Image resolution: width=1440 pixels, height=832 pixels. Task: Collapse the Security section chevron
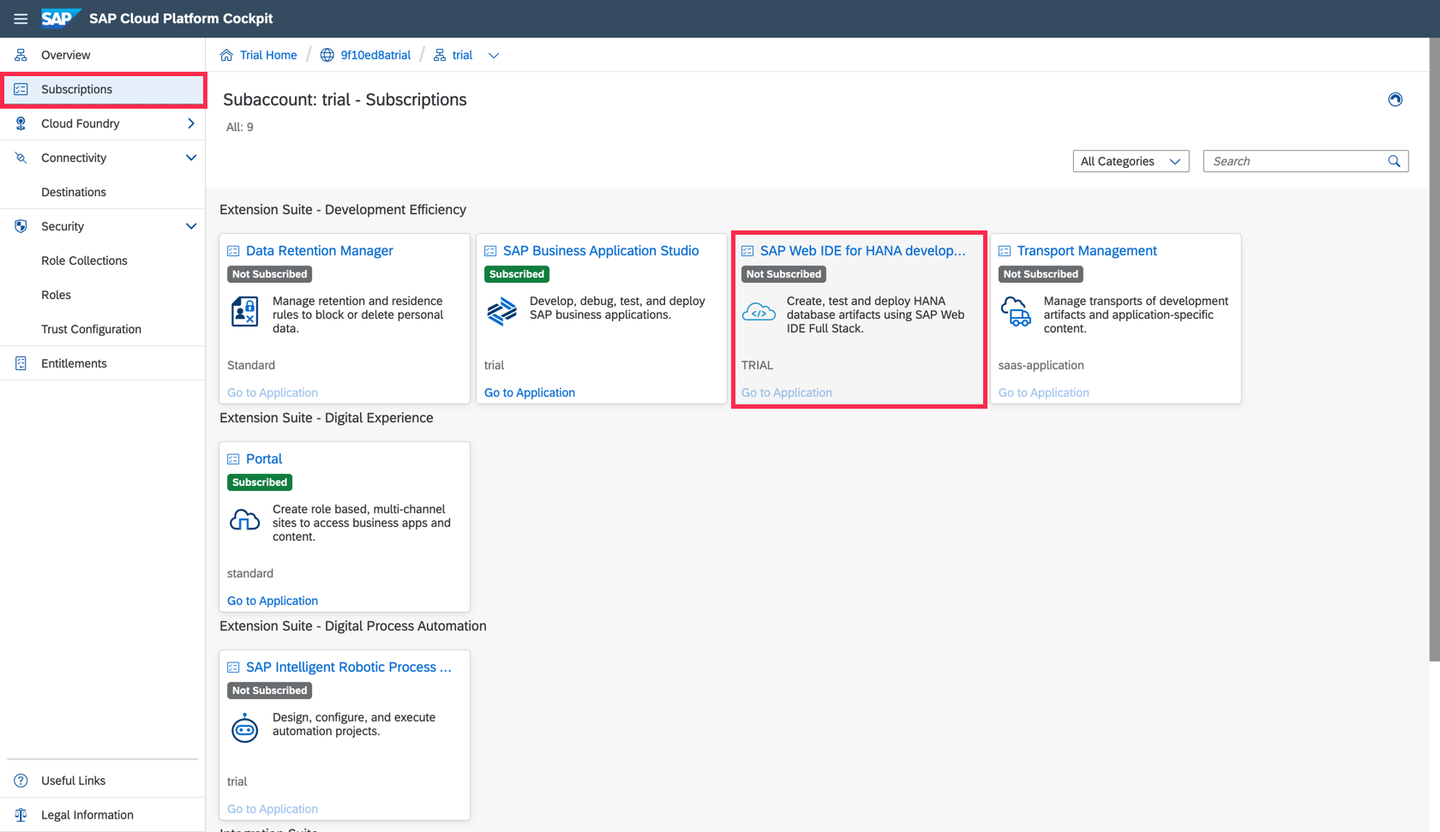point(191,226)
